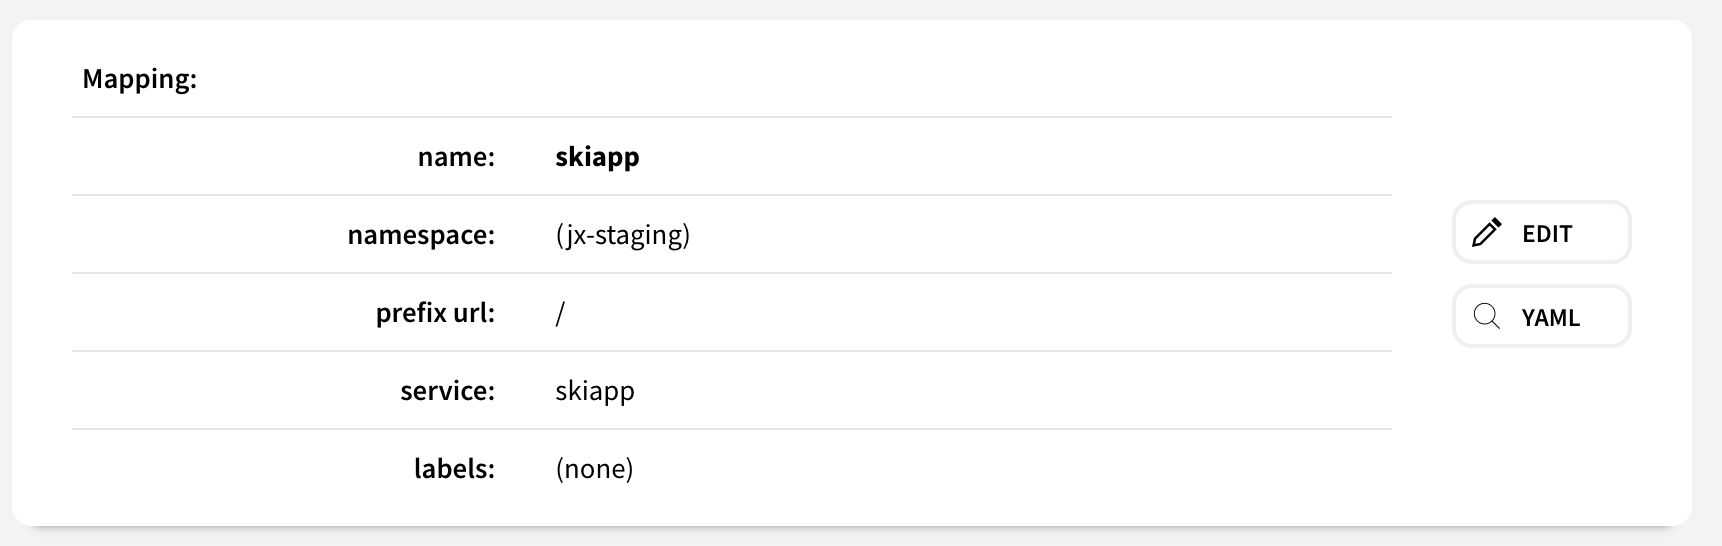This screenshot has width=1722, height=546.
Task: Select the name: field label
Action: click(456, 157)
